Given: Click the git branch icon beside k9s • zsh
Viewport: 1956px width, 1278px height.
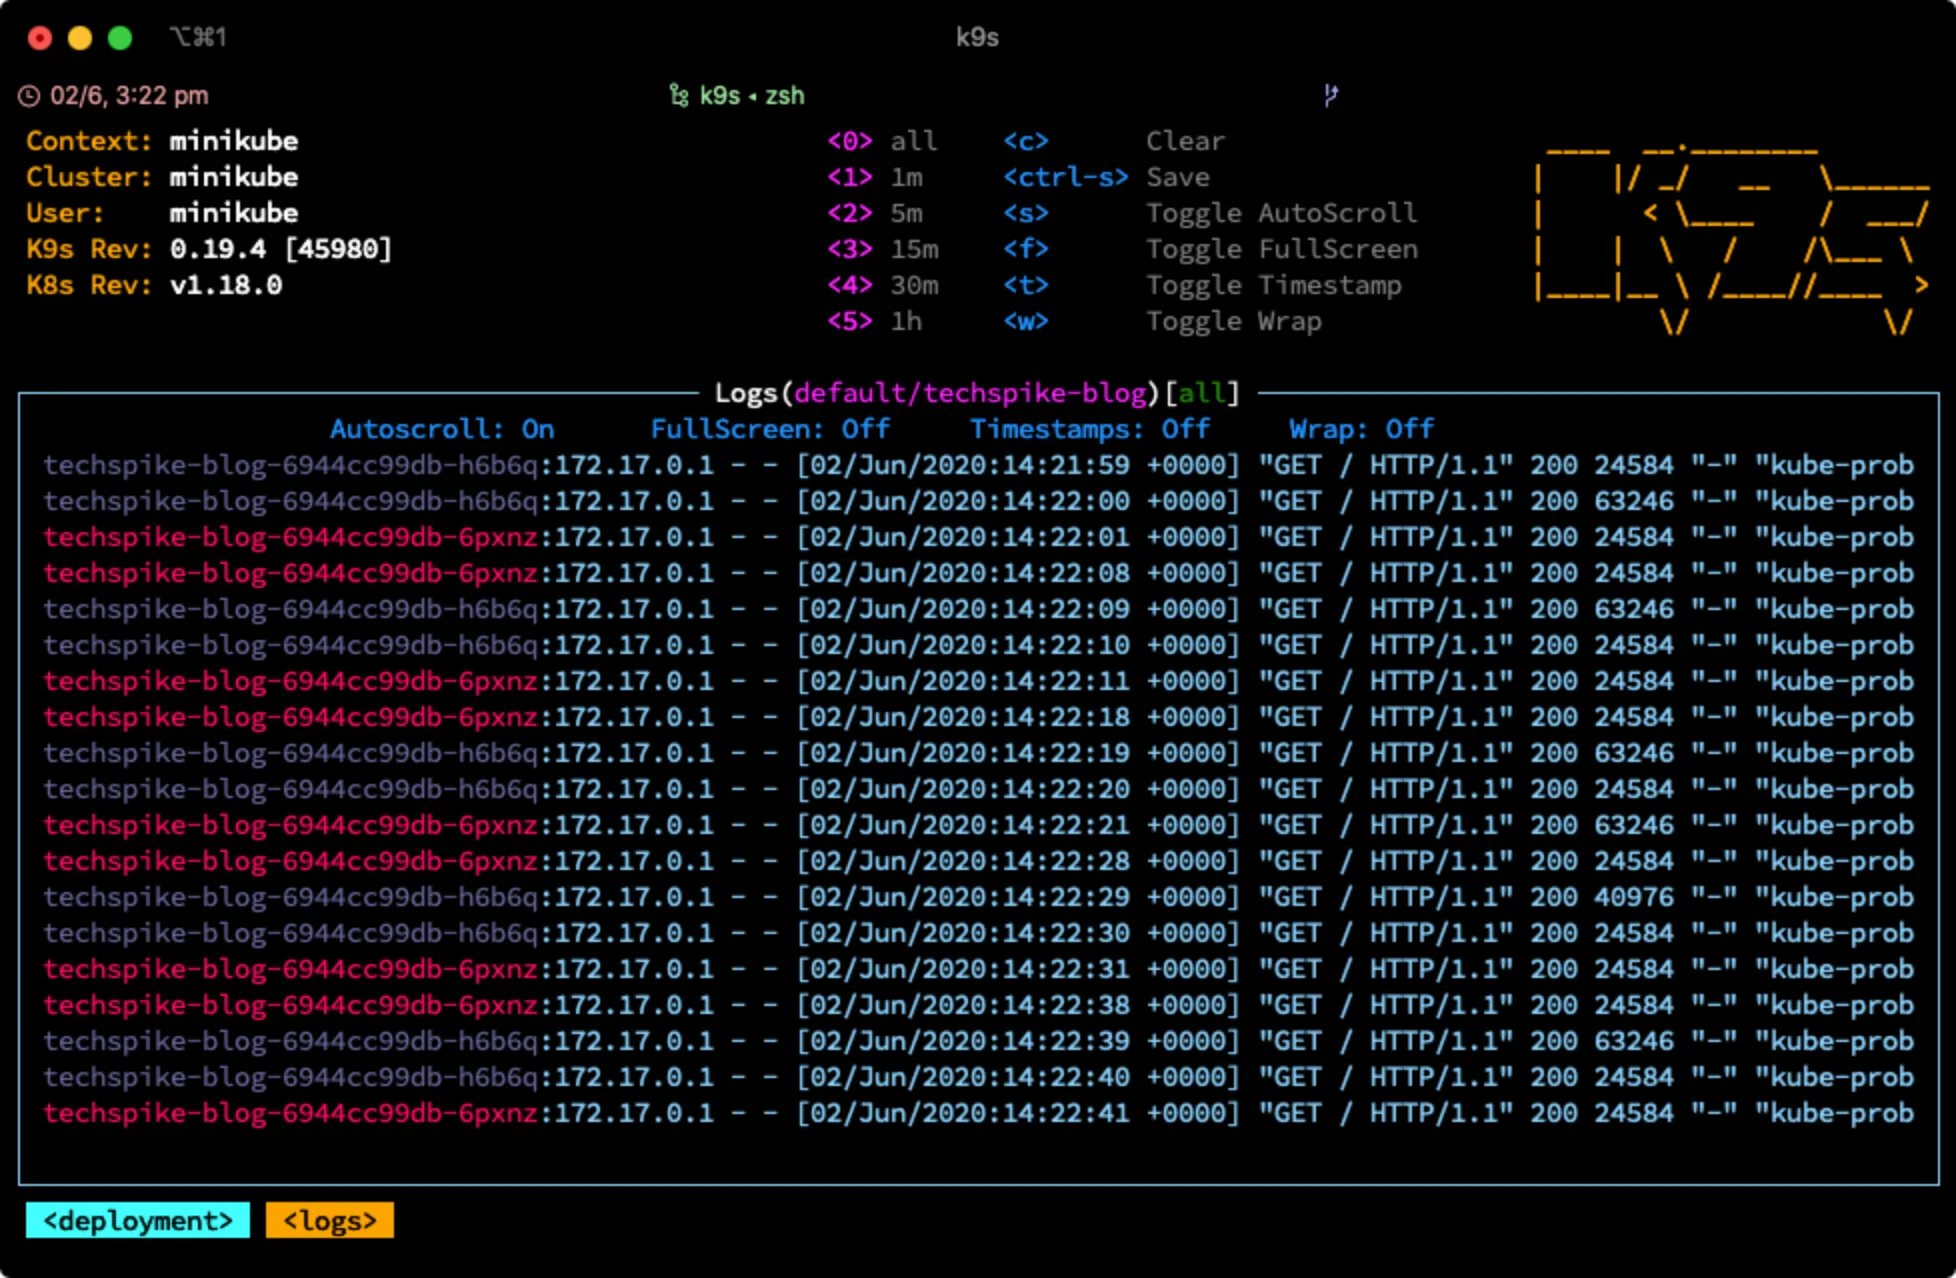Looking at the screenshot, I should click(679, 96).
